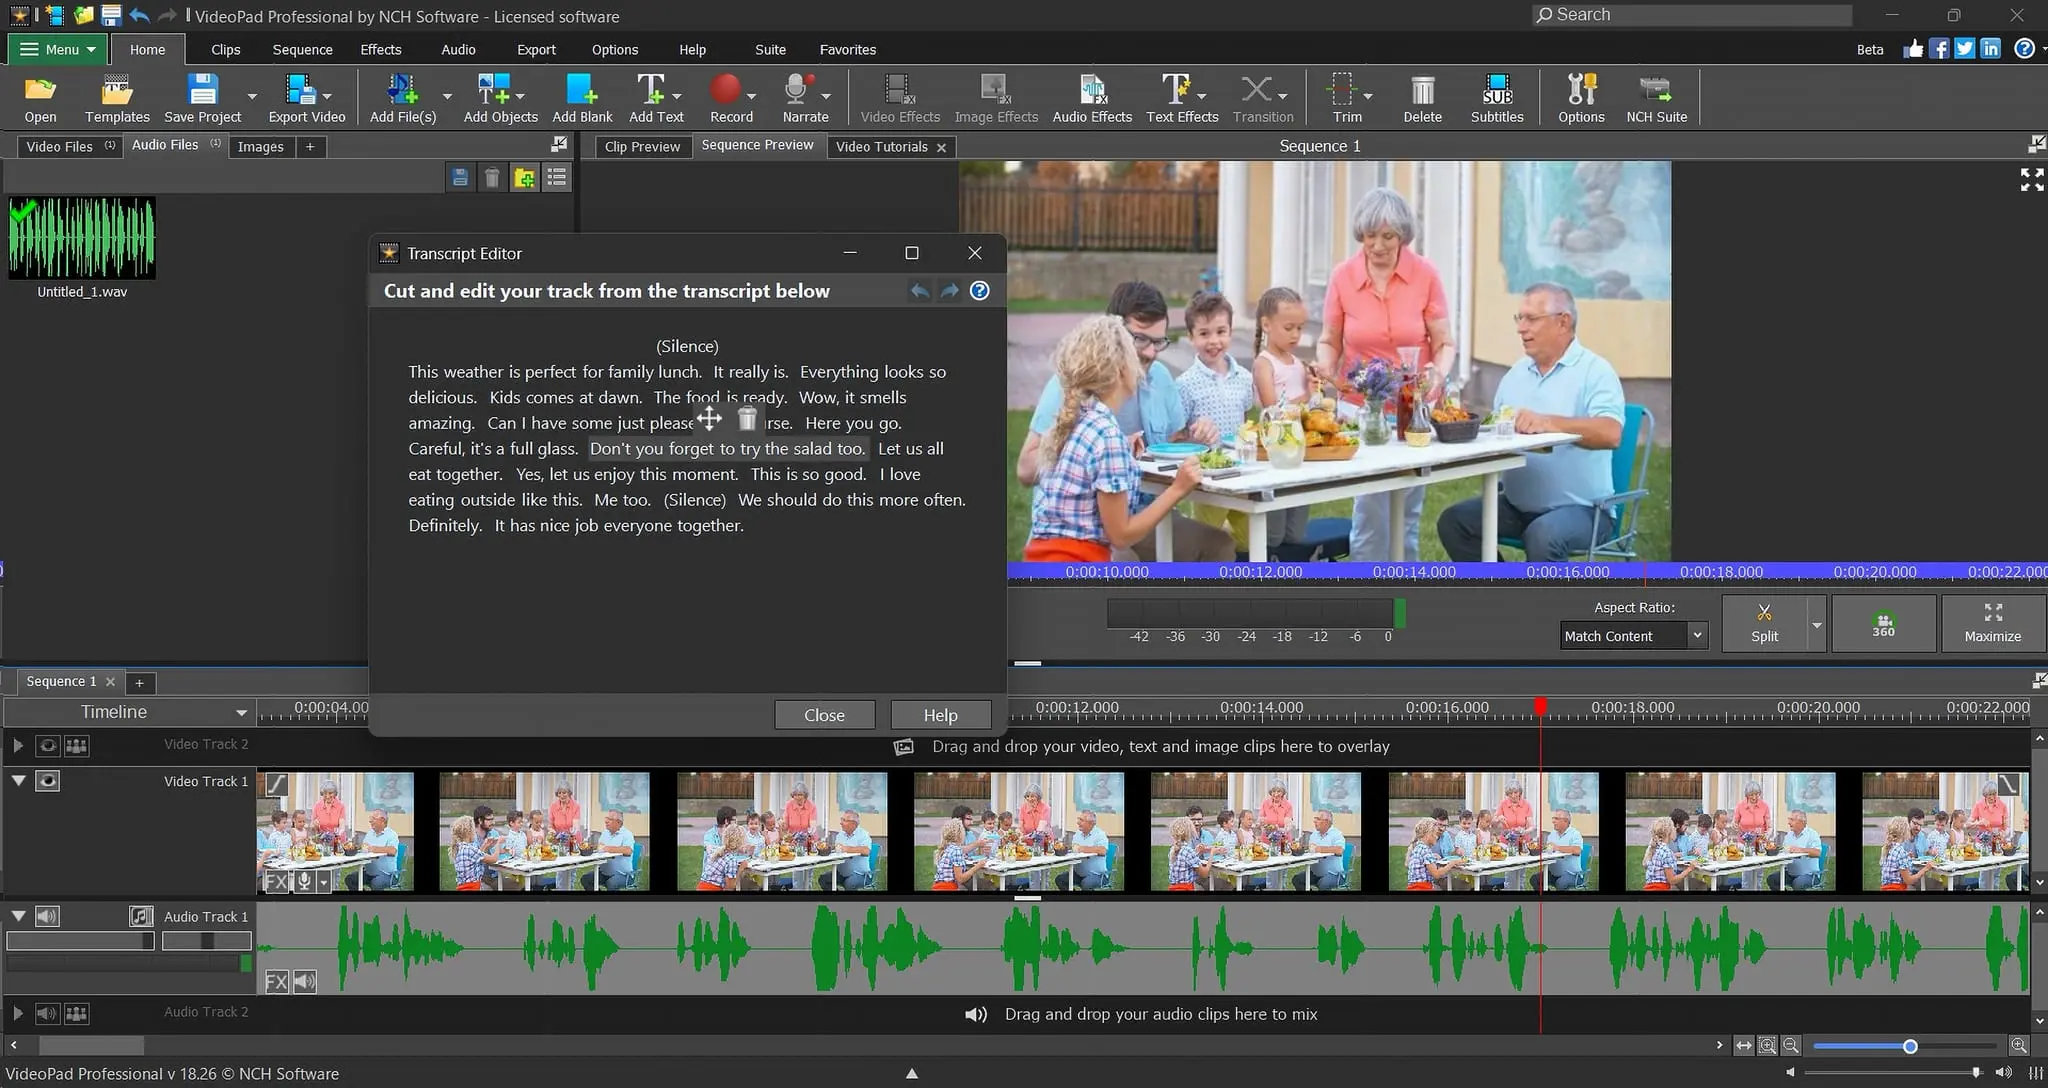Click the help icon in the Transcript Editor

click(980, 291)
